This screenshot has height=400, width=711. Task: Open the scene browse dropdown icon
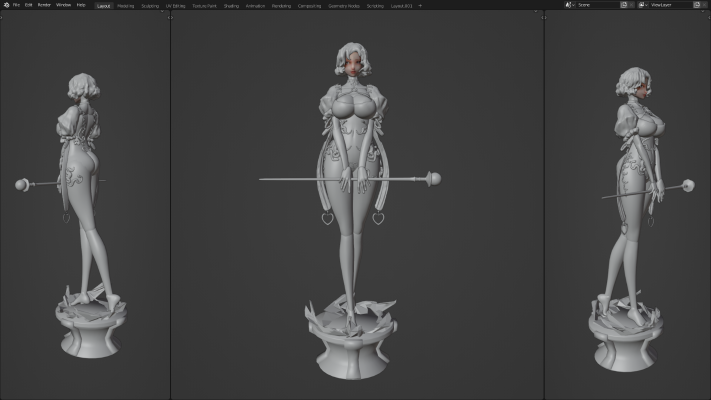[x=570, y=5]
